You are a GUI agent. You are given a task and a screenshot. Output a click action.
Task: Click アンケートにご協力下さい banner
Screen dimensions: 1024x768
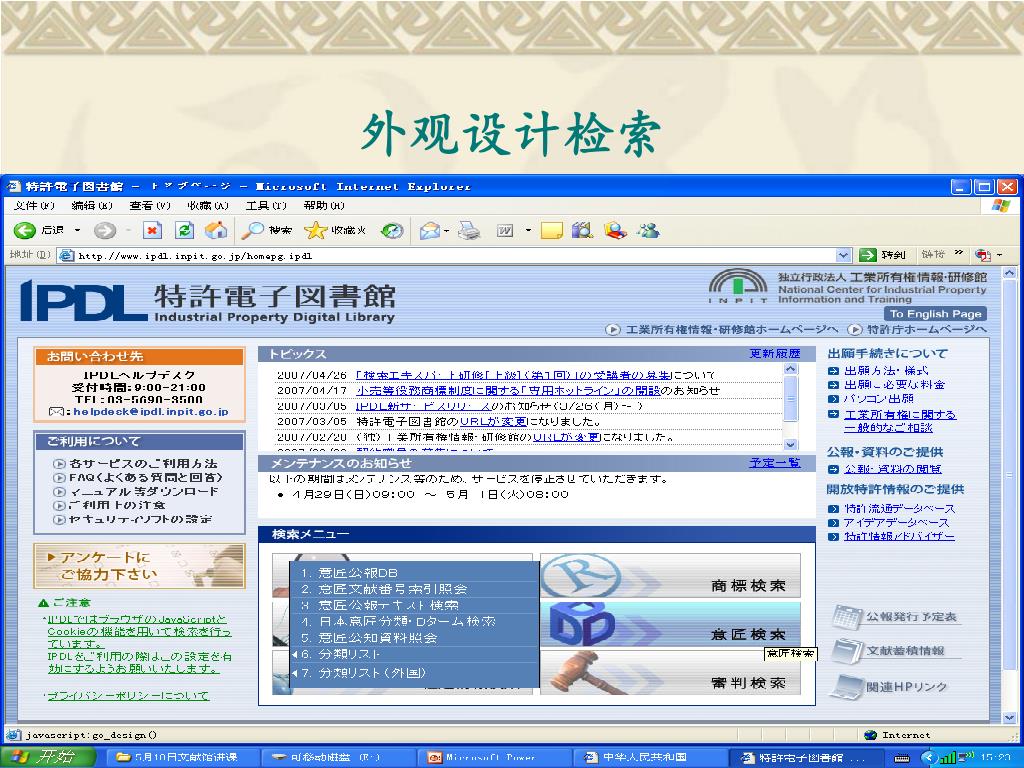tap(139, 566)
